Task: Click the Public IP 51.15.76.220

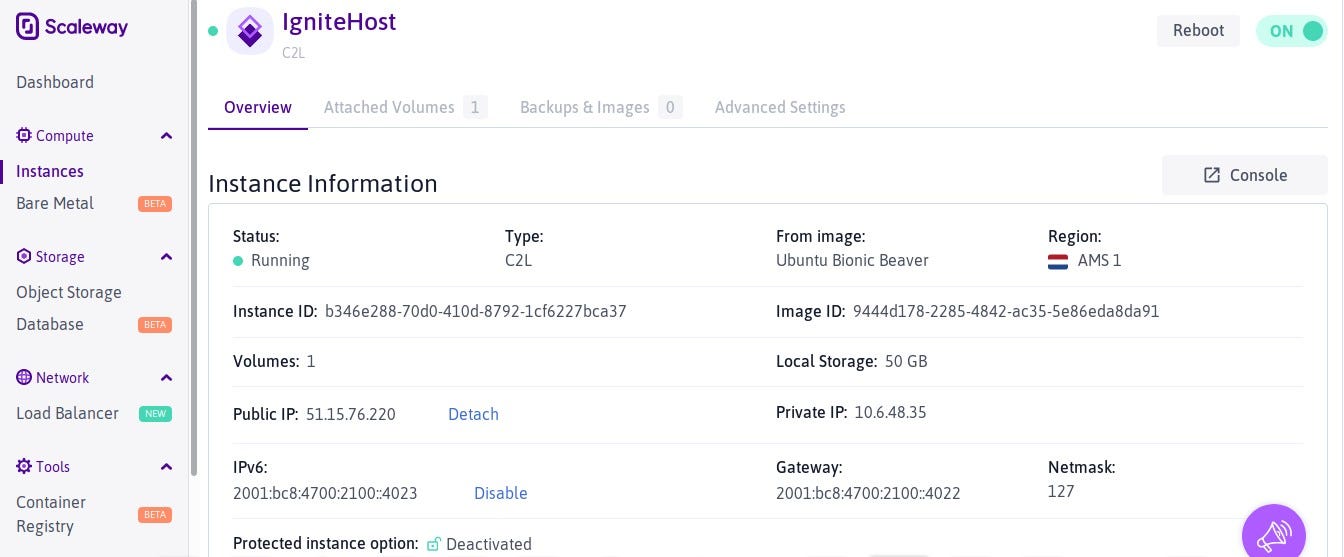Action: click(x=351, y=414)
